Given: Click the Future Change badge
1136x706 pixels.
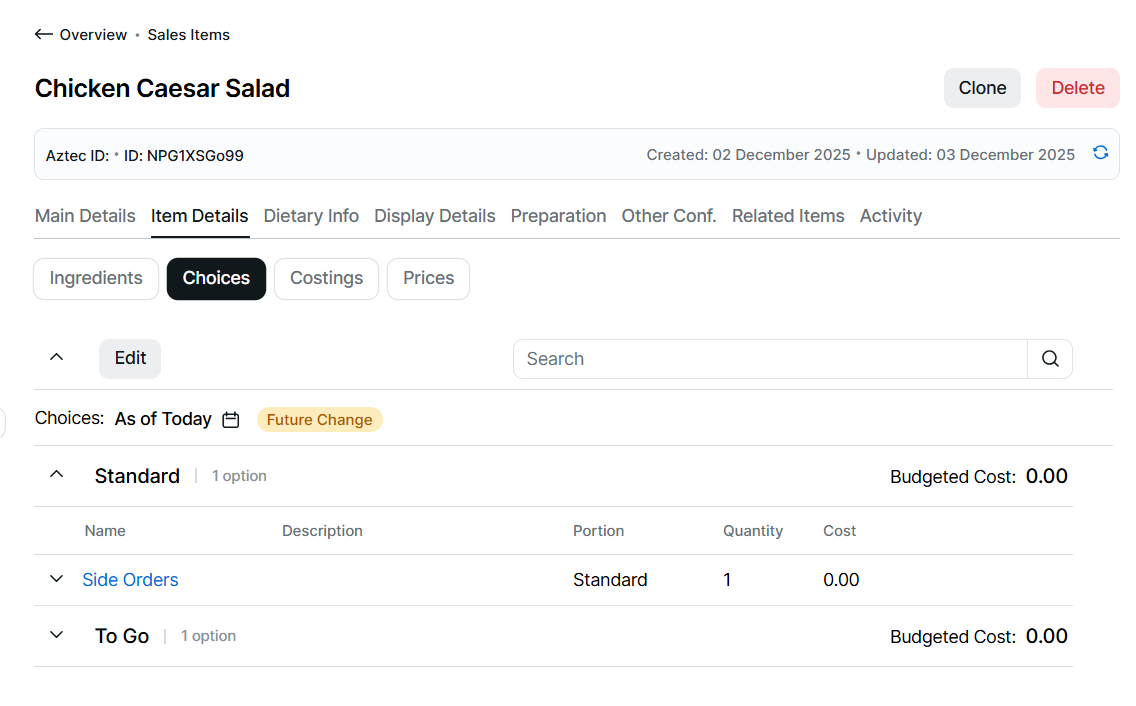Looking at the screenshot, I should (x=319, y=420).
